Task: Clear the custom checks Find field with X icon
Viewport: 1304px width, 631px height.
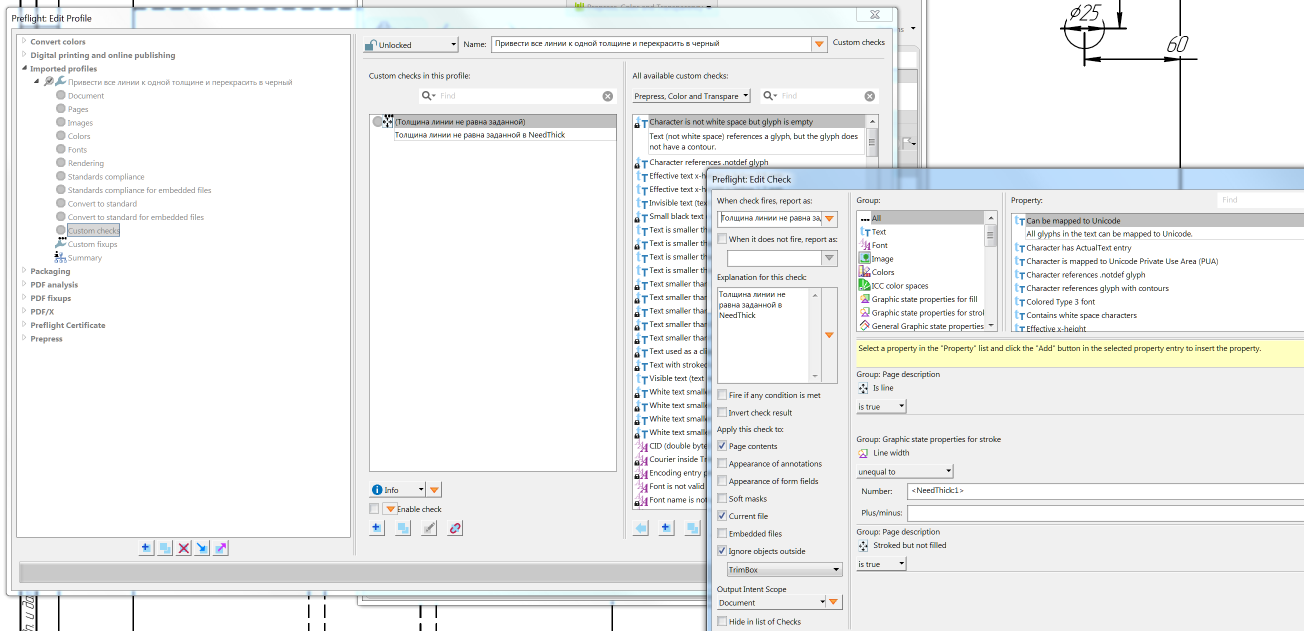Action: click(608, 96)
